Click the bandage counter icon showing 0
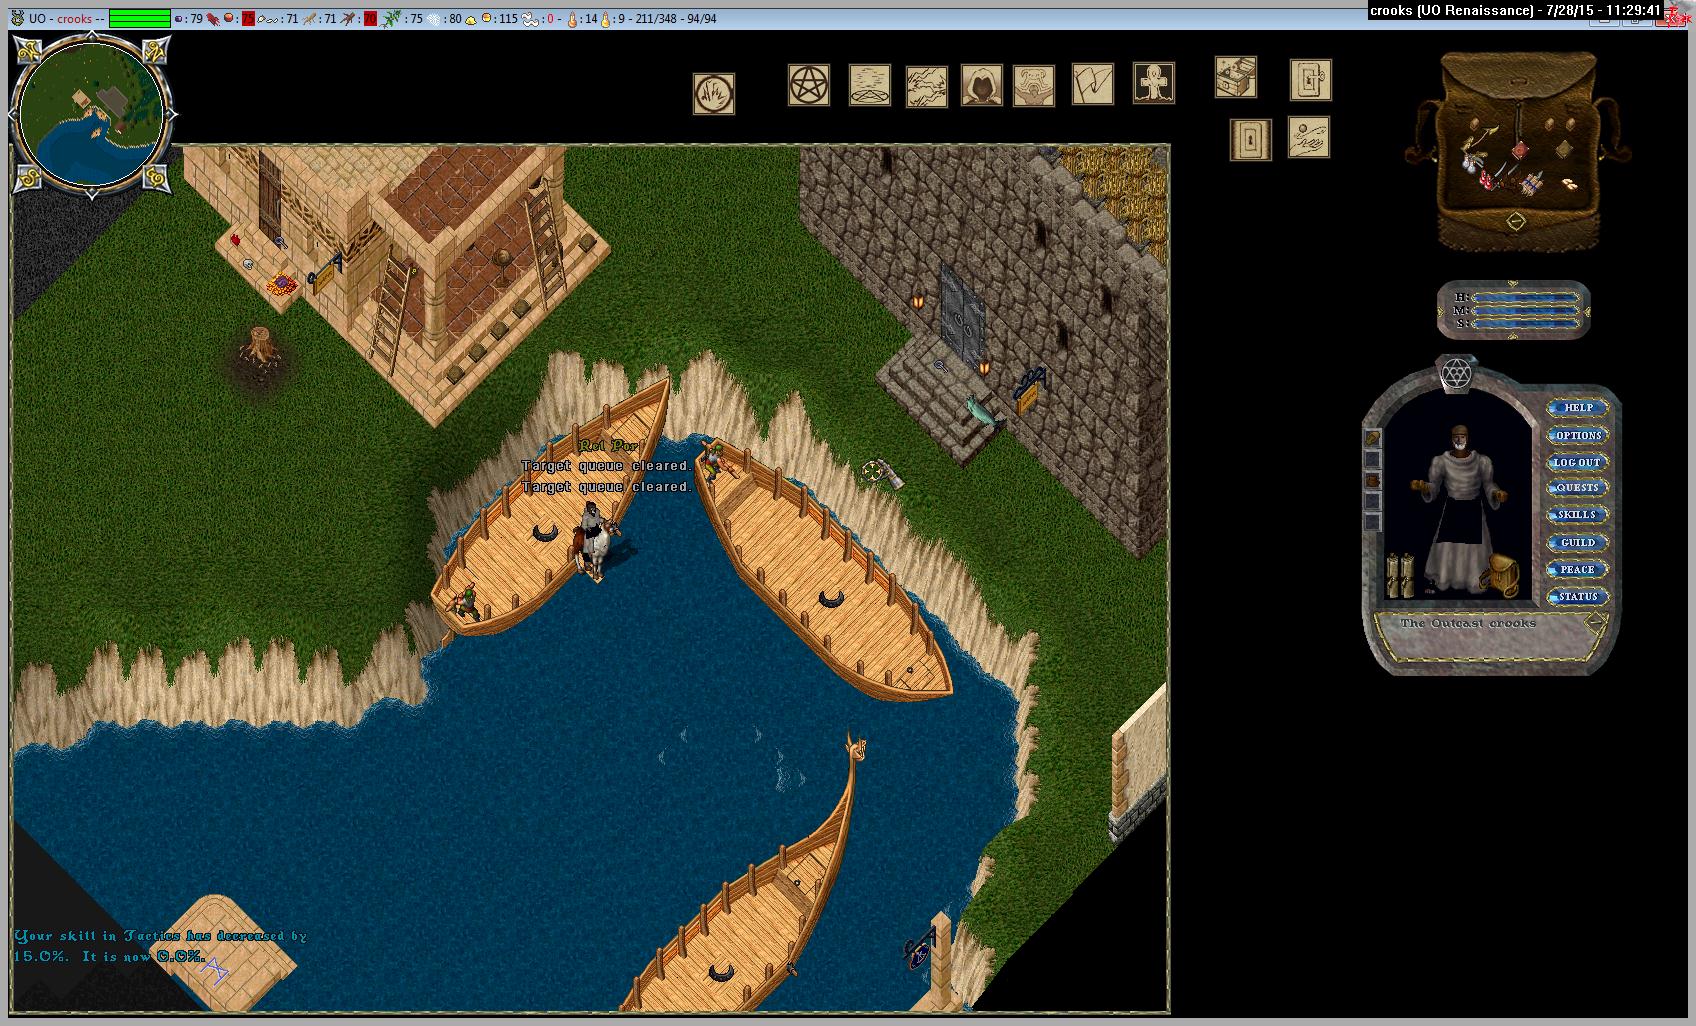This screenshot has width=1696, height=1026. tap(531, 19)
